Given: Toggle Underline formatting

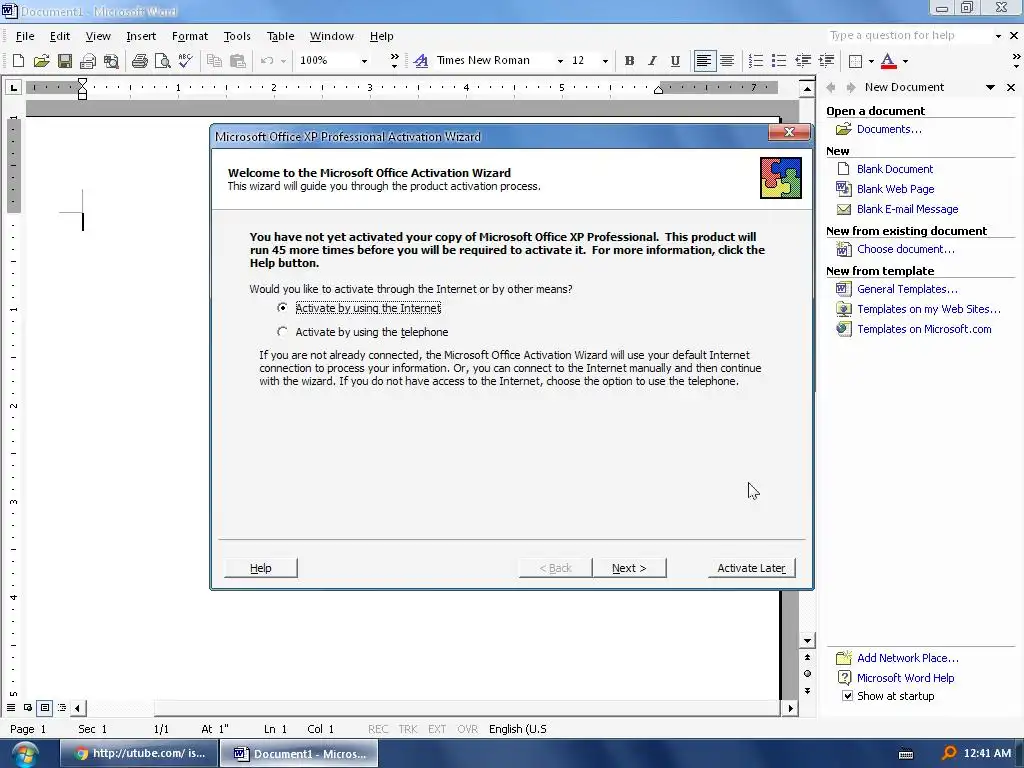Looking at the screenshot, I should pos(675,61).
